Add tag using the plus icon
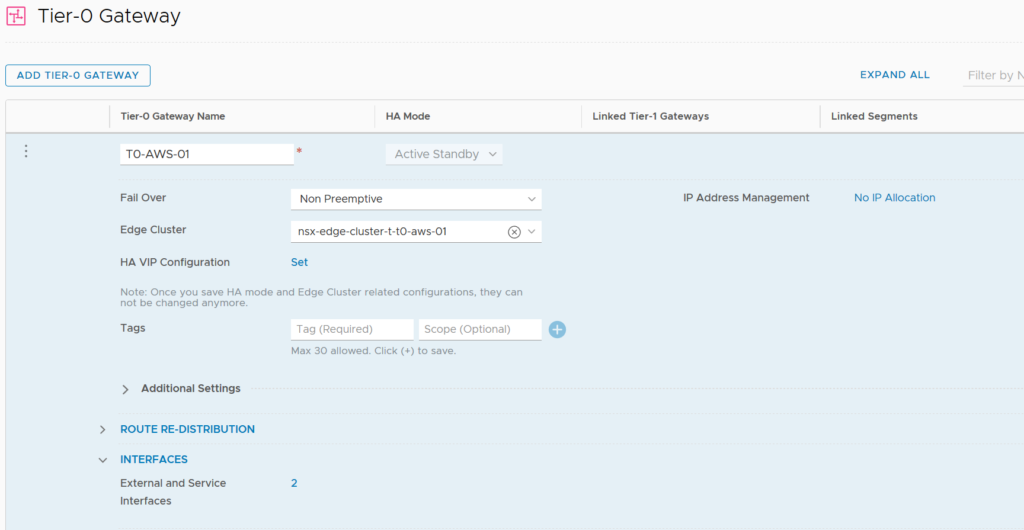Viewport: 1024px width, 530px height. pyautogui.click(x=557, y=330)
